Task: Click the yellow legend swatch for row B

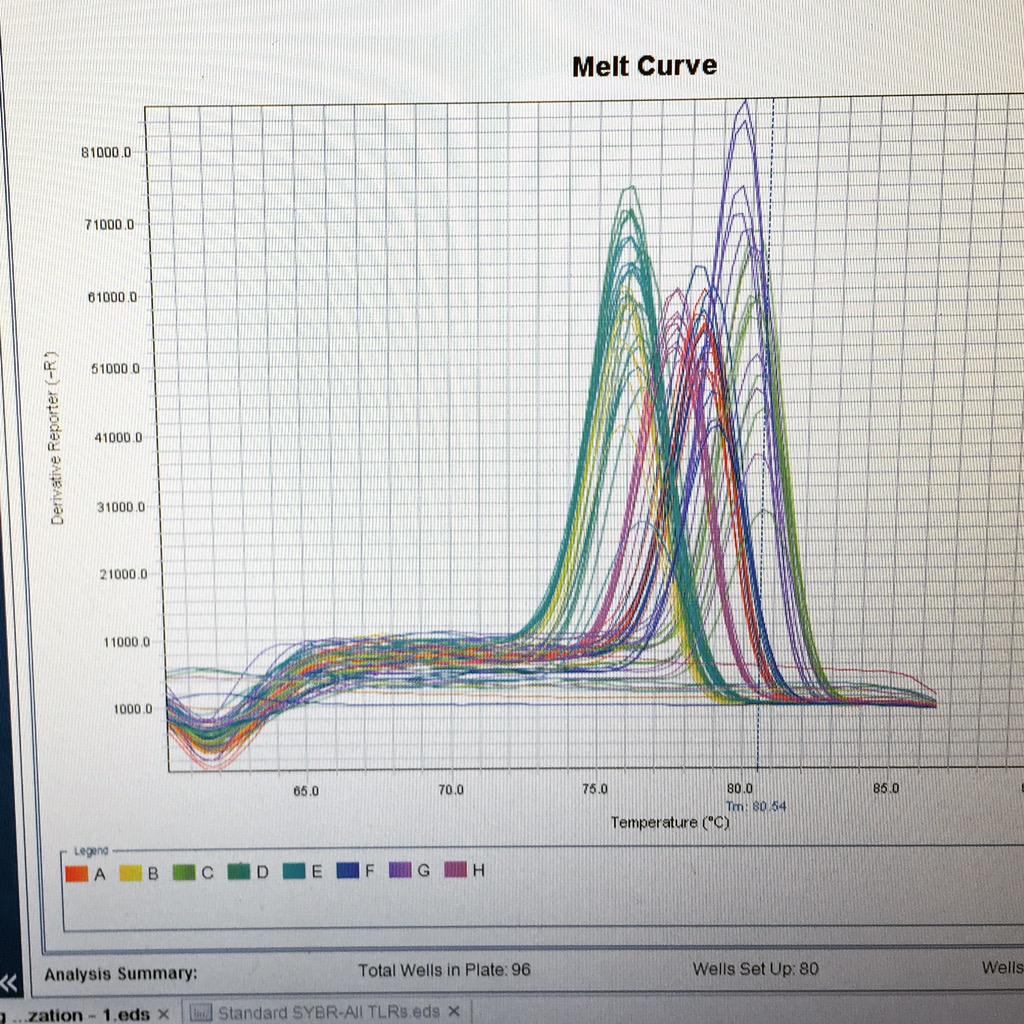Action: tap(131, 873)
